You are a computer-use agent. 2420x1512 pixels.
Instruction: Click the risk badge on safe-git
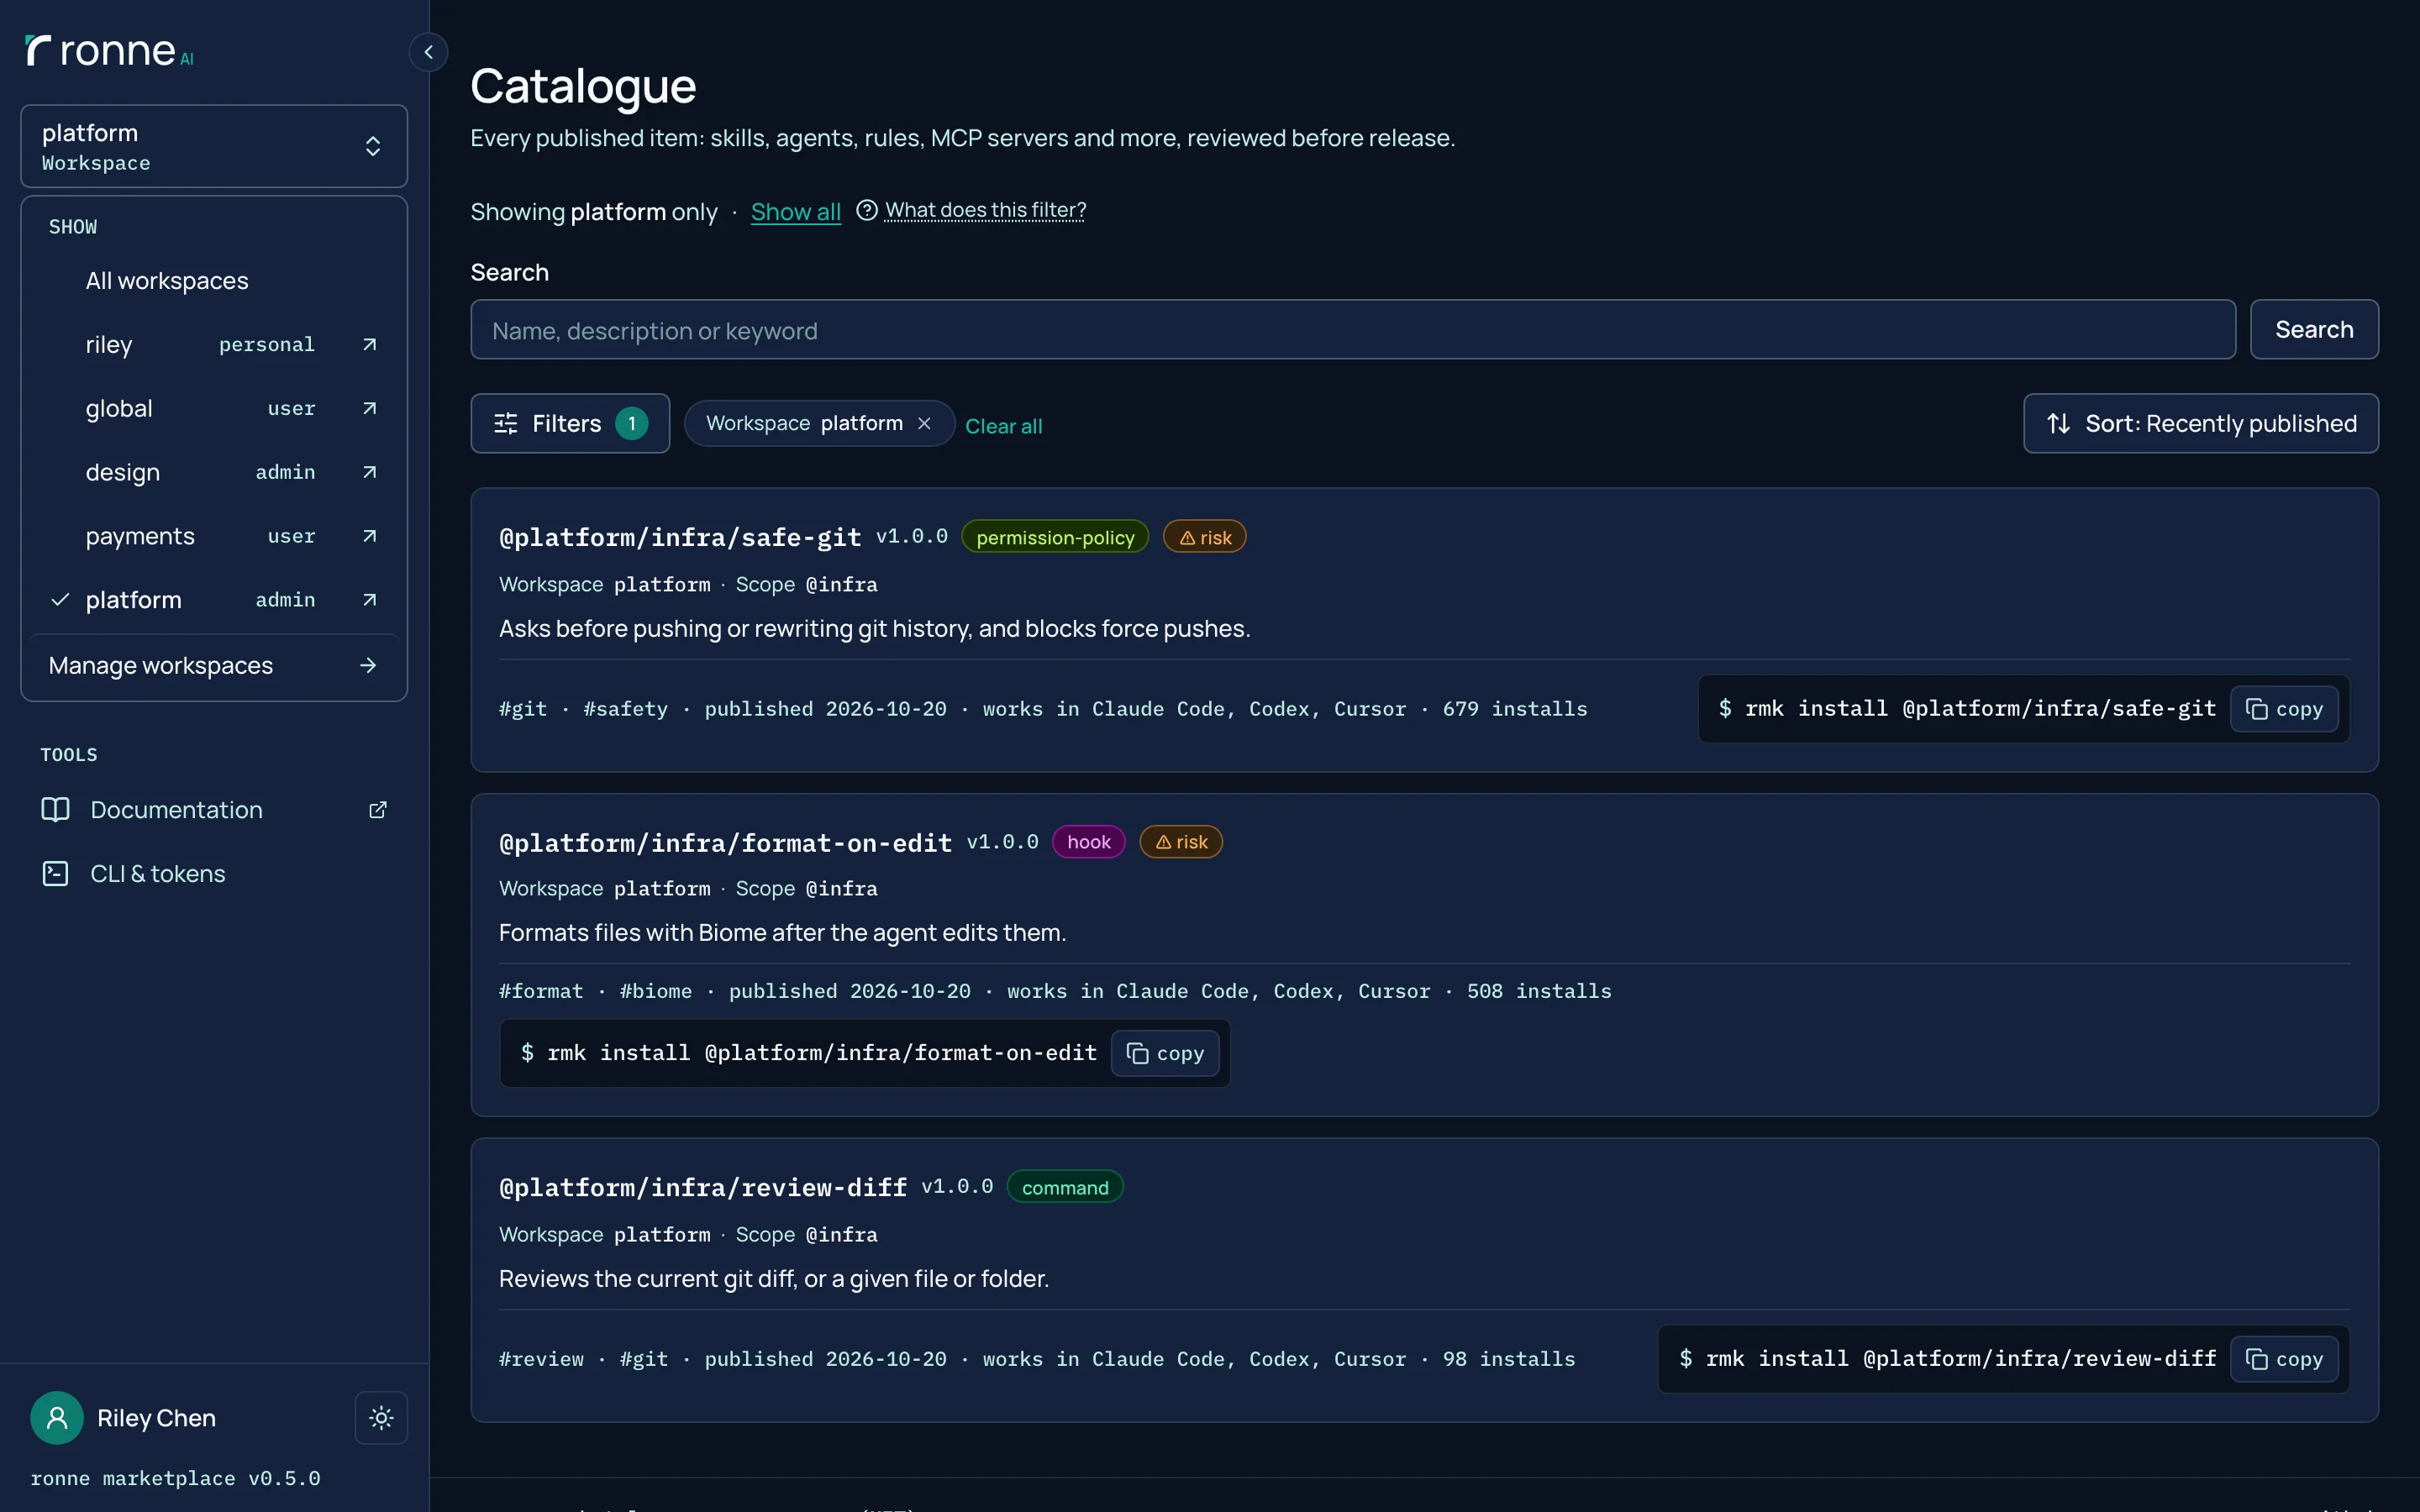pos(1204,537)
